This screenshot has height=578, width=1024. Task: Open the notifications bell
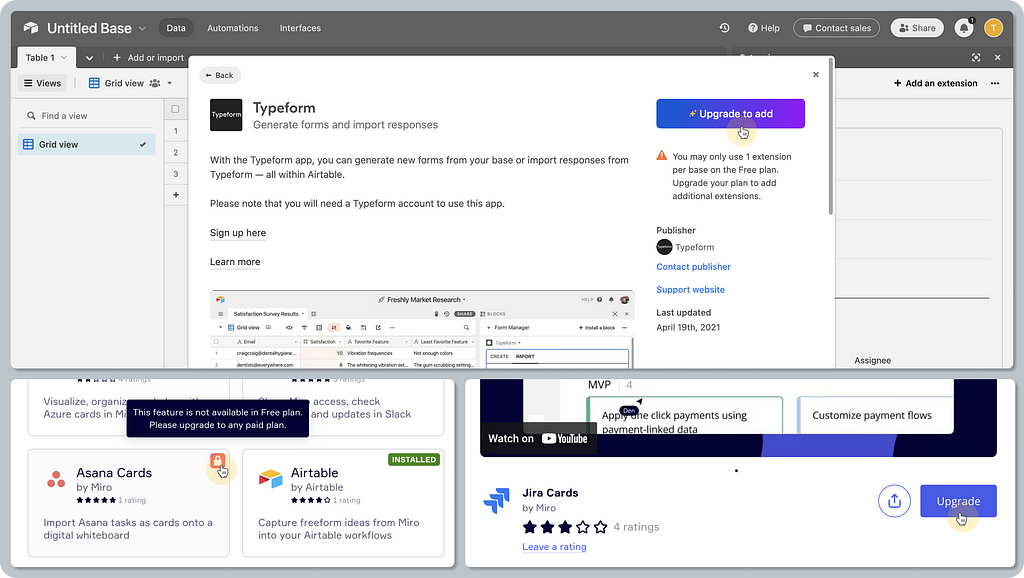(x=964, y=28)
